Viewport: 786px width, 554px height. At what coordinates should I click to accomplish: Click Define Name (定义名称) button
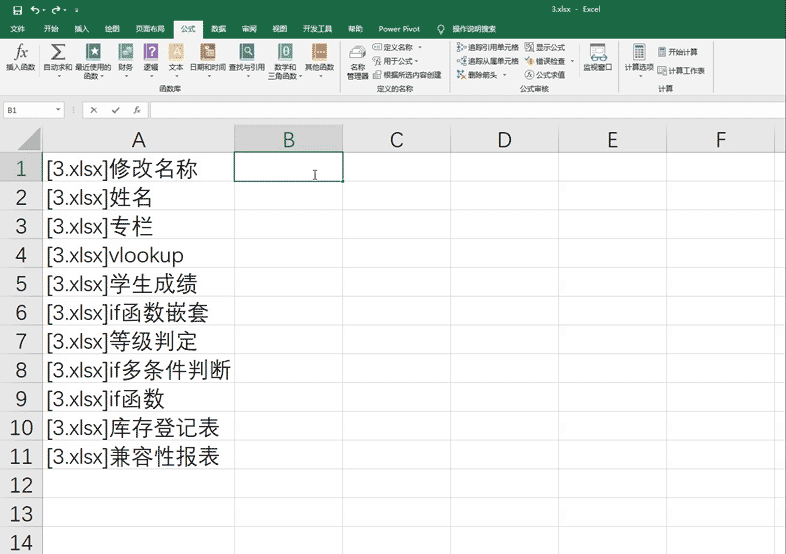tap(393, 47)
